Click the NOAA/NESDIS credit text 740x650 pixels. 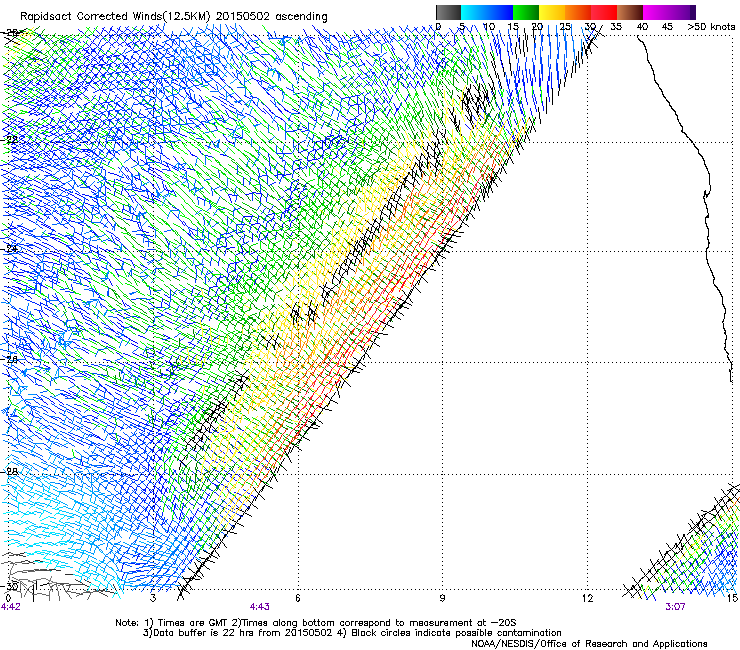(x=589, y=644)
